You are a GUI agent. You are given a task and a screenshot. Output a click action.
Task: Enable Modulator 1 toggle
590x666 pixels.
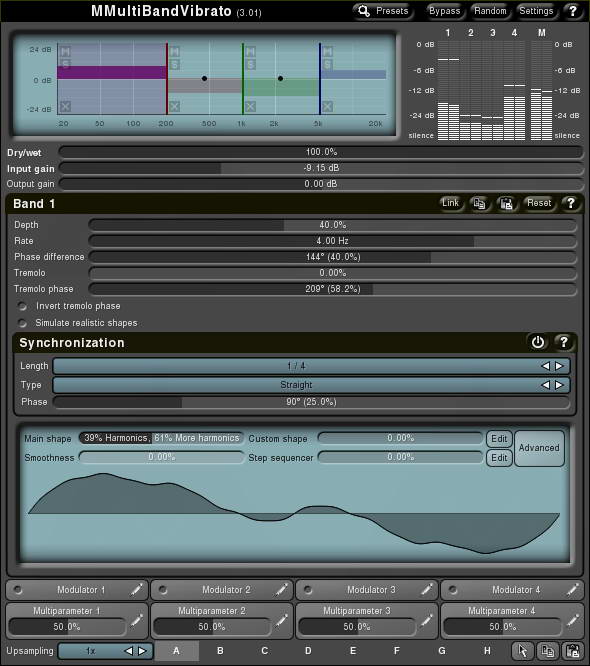18,590
